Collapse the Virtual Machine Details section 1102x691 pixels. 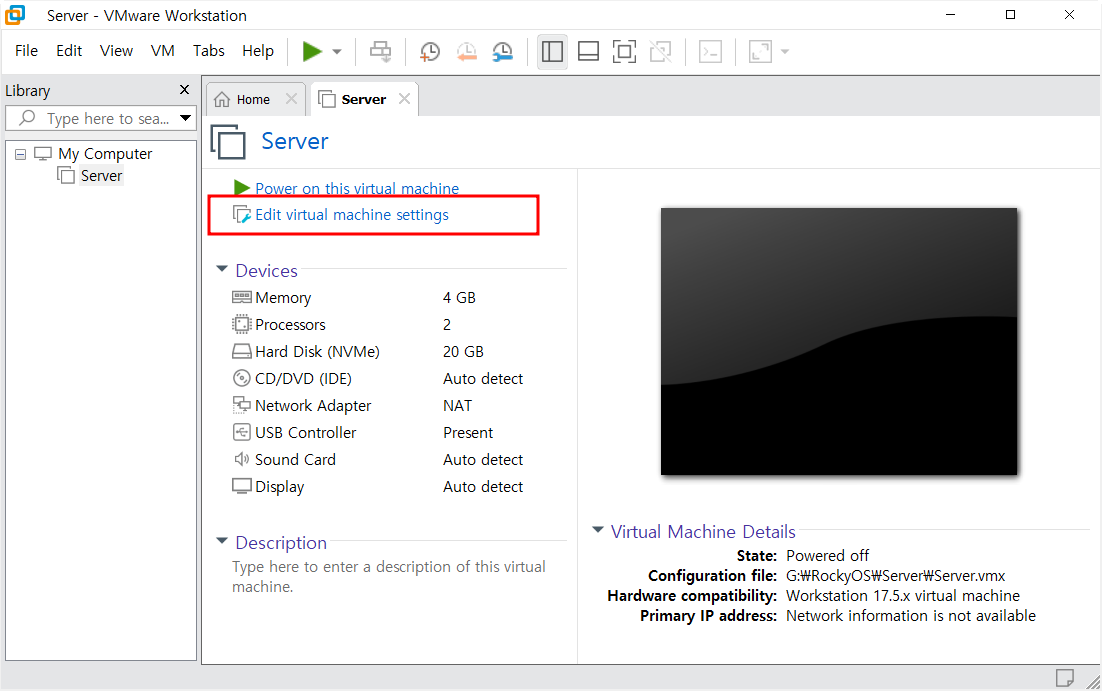597,530
